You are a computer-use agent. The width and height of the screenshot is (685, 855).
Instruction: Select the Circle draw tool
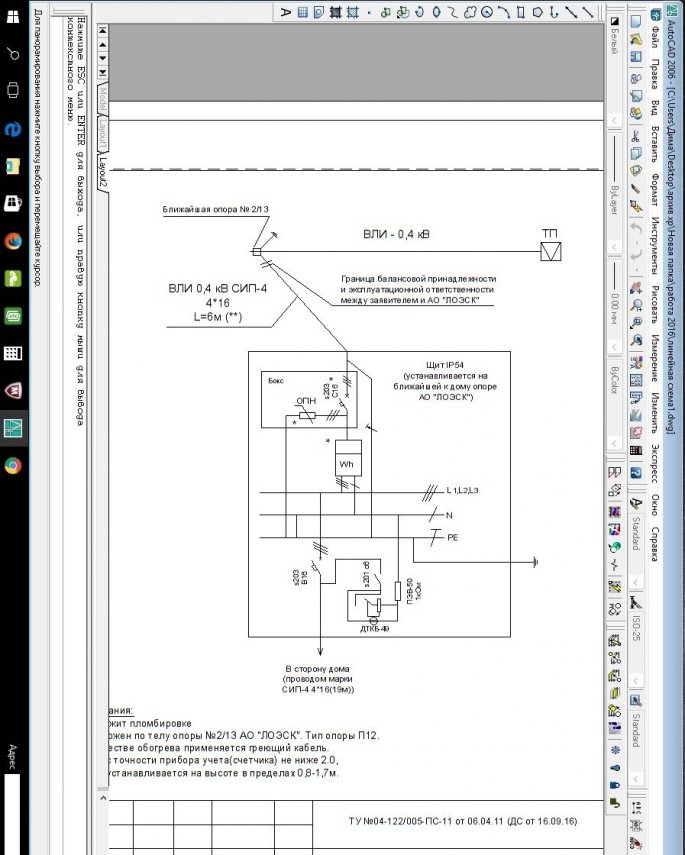pos(487,11)
